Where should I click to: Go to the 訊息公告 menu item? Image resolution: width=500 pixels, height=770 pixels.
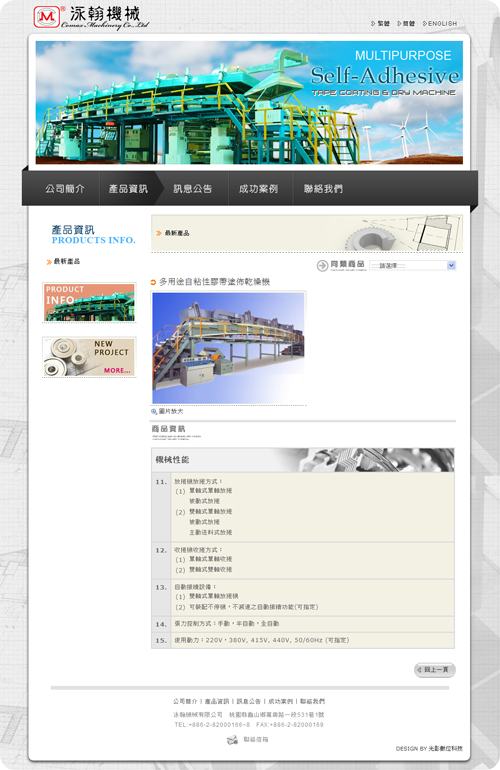point(193,189)
